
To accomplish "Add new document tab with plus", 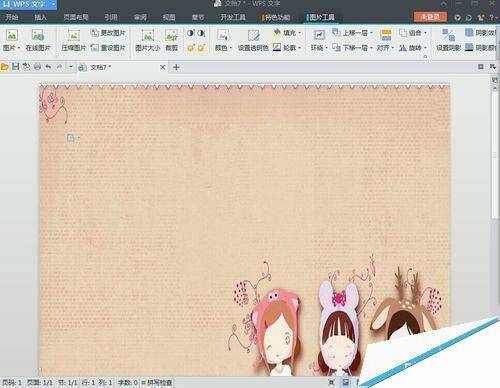I will pyautogui.click(x=176, y=67).
